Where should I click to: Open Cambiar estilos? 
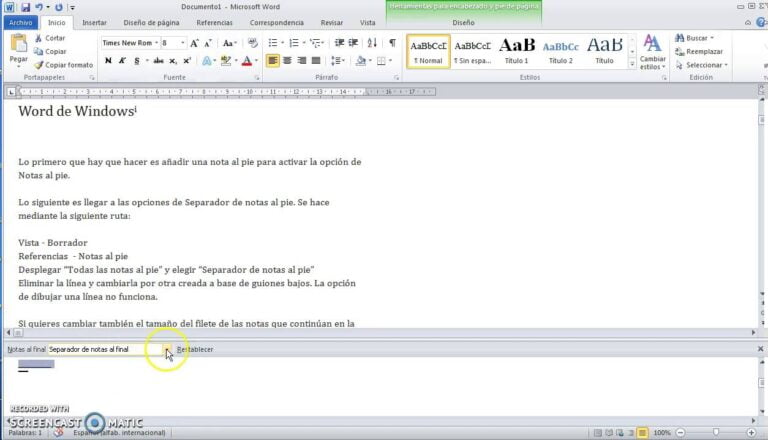pyautogui.click(x=652, y=52)
